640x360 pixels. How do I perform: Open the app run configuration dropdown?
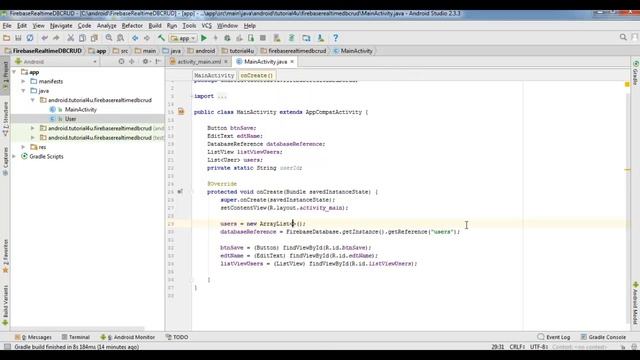pos(183,38)
